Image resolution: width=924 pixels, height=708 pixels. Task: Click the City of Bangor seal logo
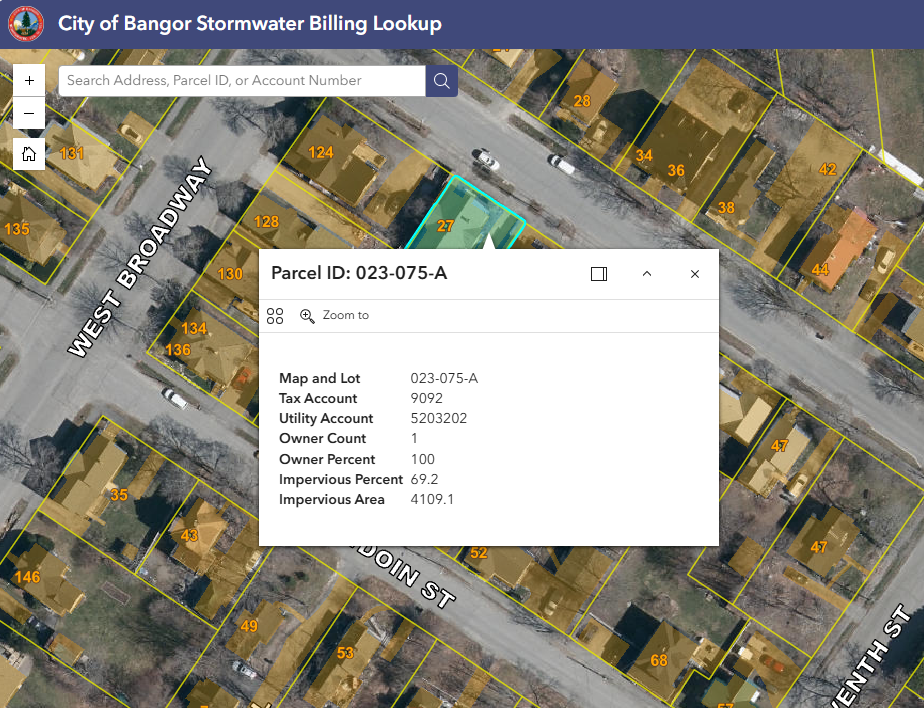25,24
